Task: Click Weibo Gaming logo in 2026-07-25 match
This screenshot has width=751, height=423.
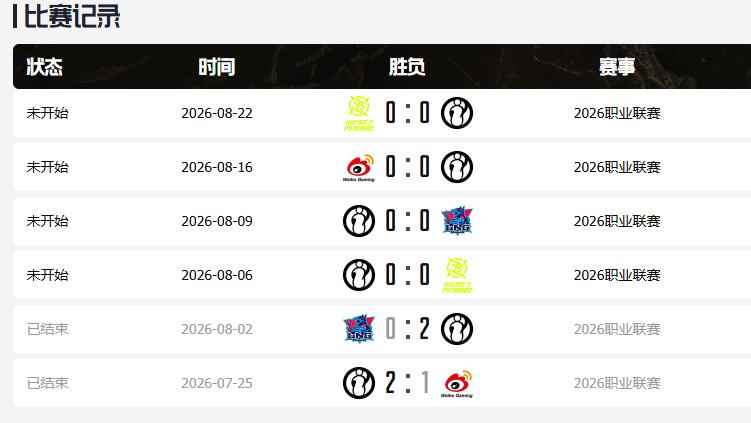Action: [456, 383]
